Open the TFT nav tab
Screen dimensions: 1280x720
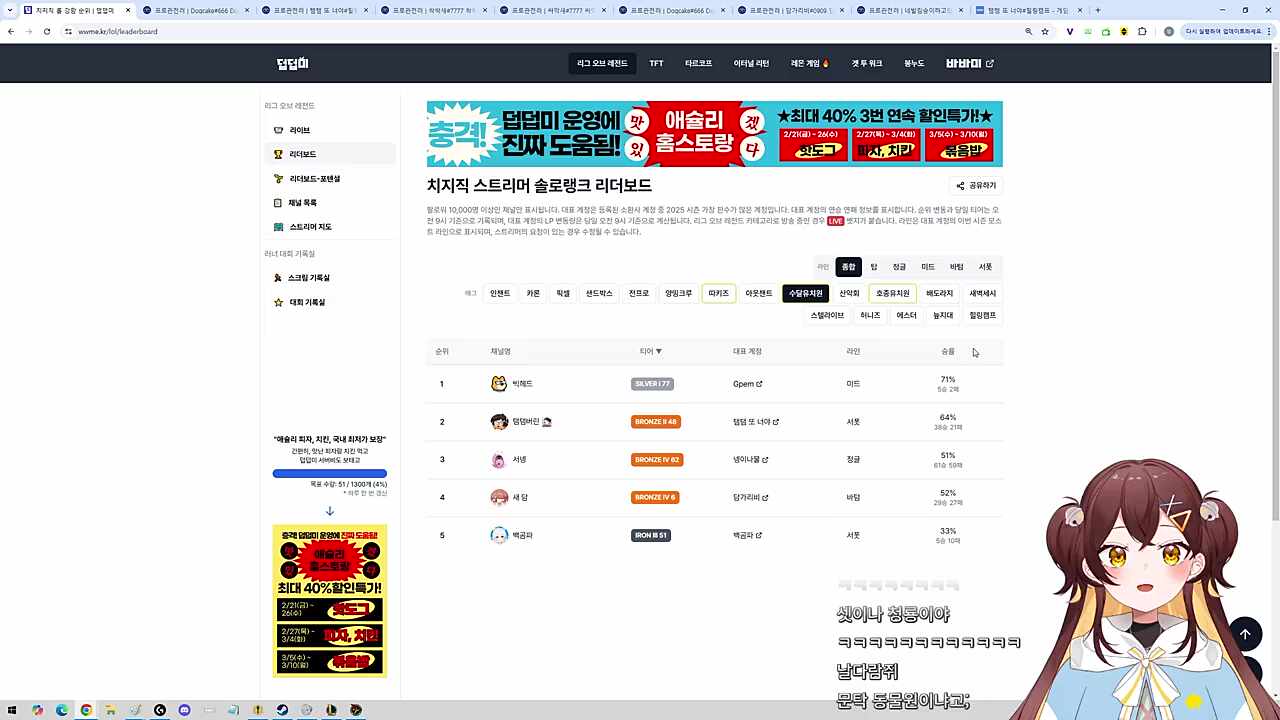pyautogui.click(x=656, y=64)
